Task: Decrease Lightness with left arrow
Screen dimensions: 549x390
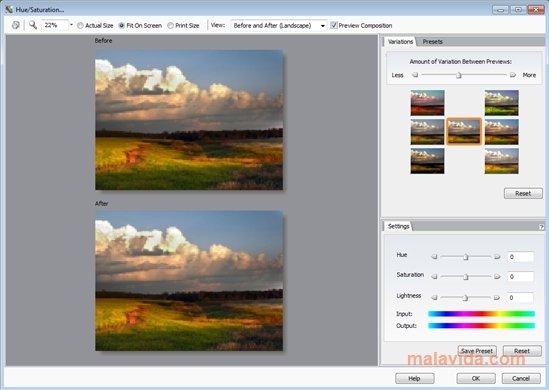Action: tap(434, 298)
